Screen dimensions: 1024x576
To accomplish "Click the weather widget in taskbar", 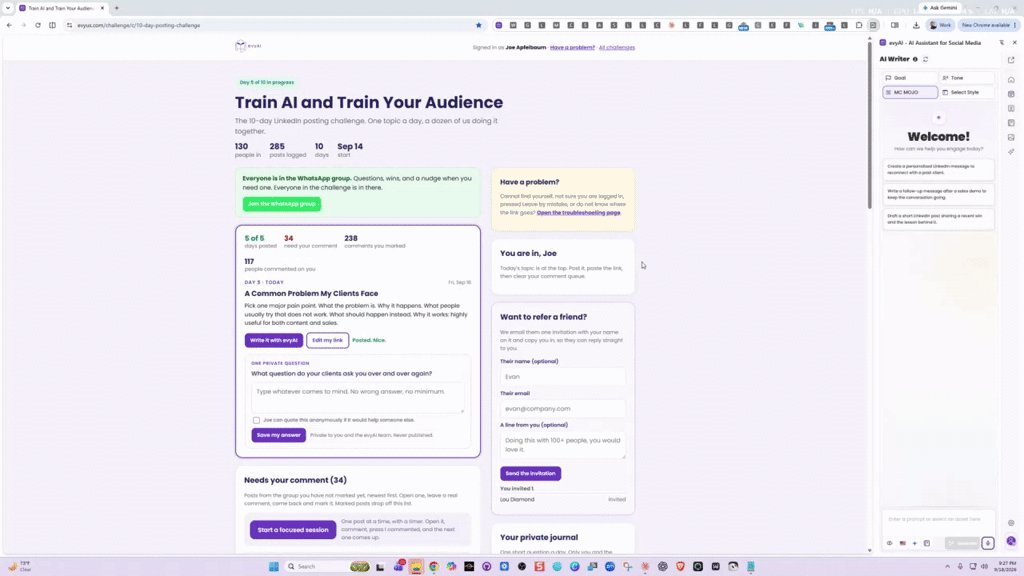I will [20, 566].
